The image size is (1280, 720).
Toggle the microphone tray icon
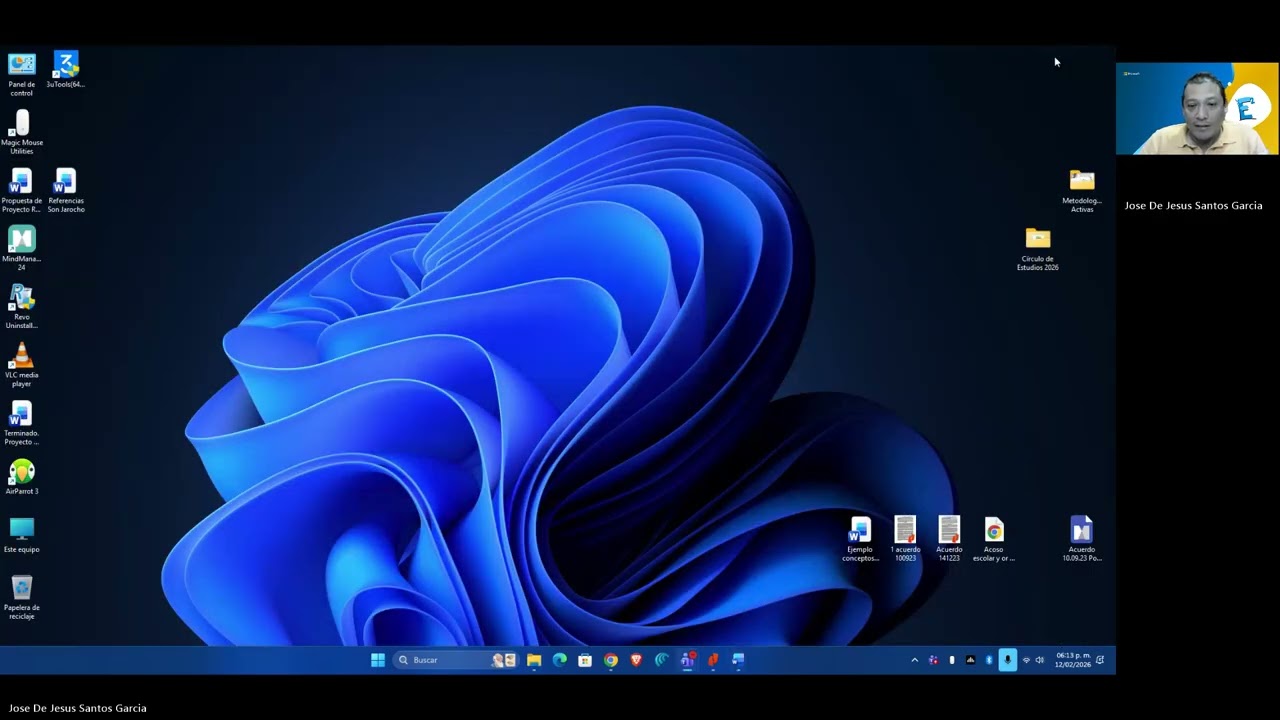(x=1007, y=660)
